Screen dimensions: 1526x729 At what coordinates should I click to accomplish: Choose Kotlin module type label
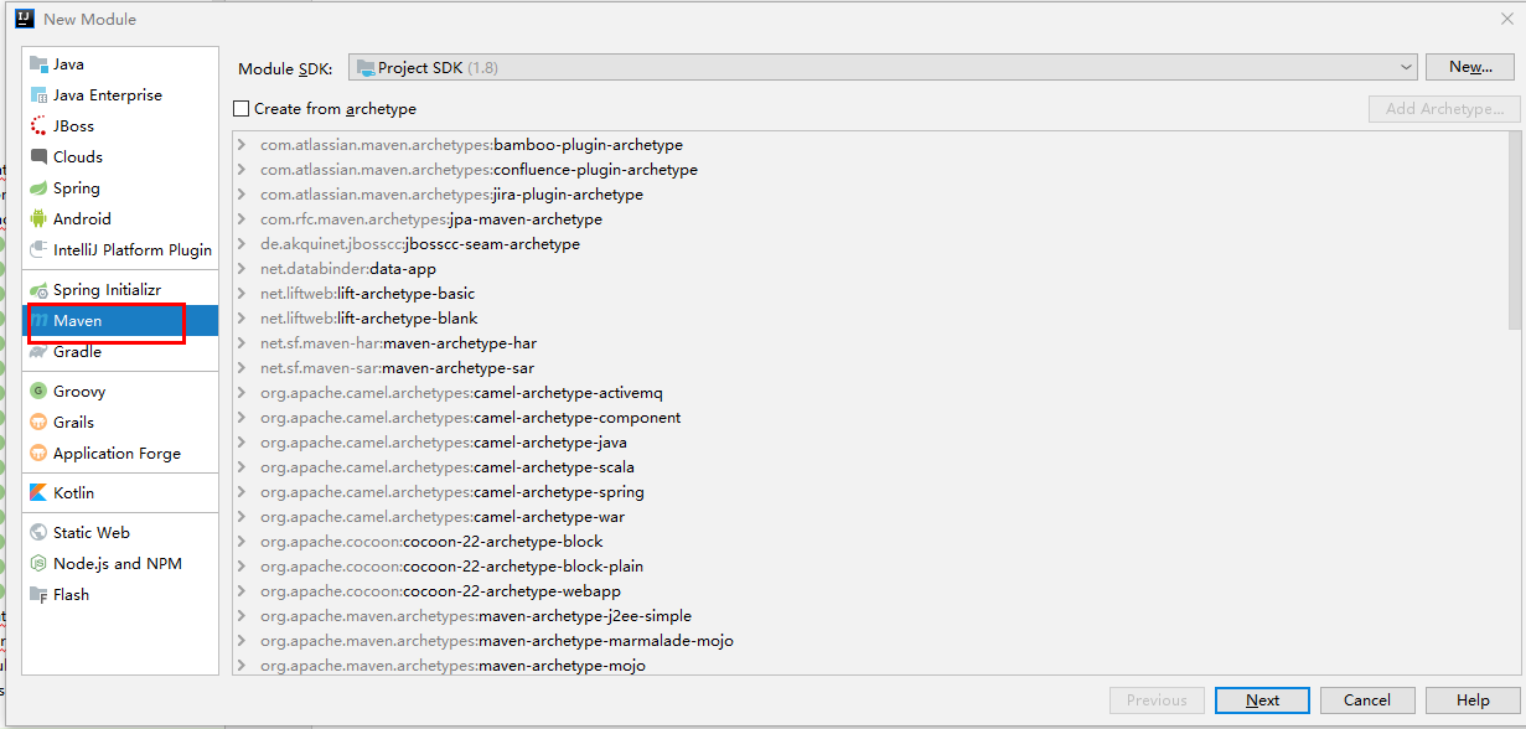point(74,493)
